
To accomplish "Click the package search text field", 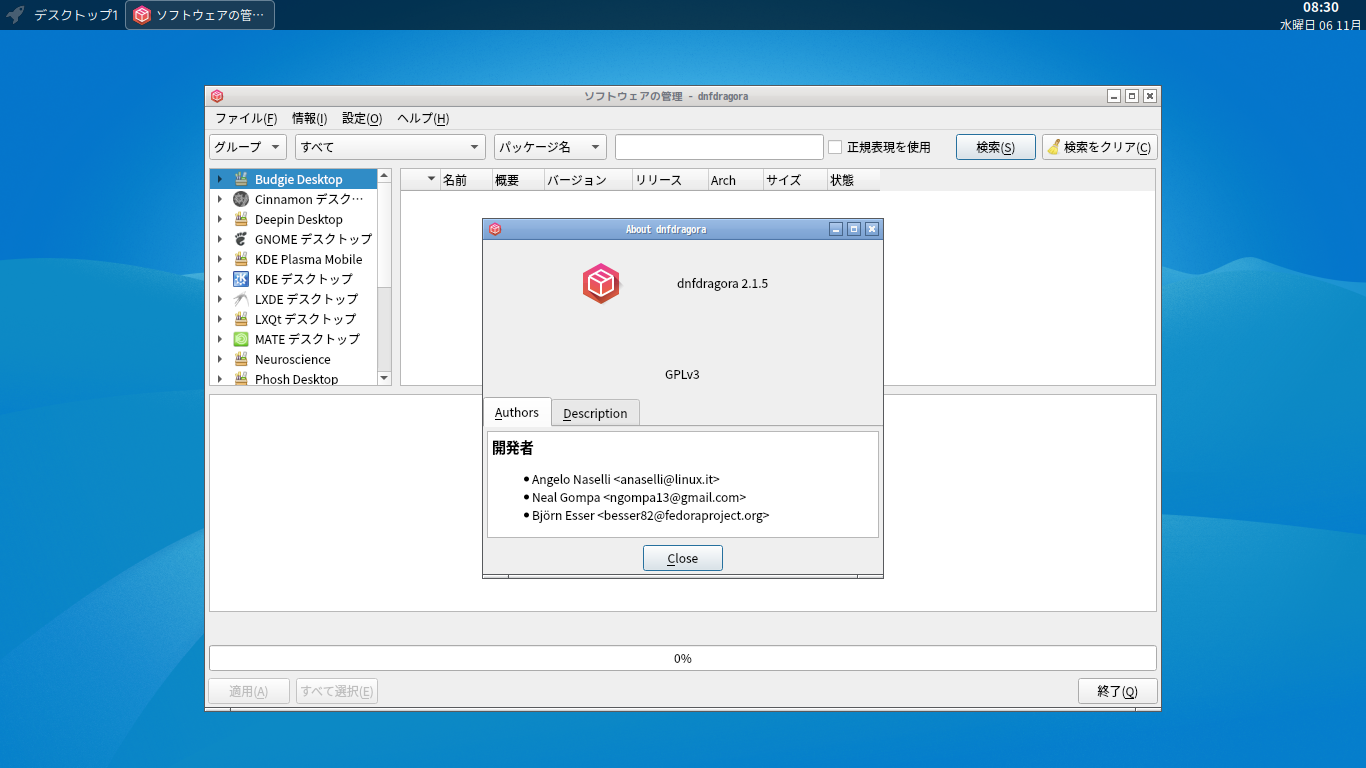I will (x=719, y=147).
